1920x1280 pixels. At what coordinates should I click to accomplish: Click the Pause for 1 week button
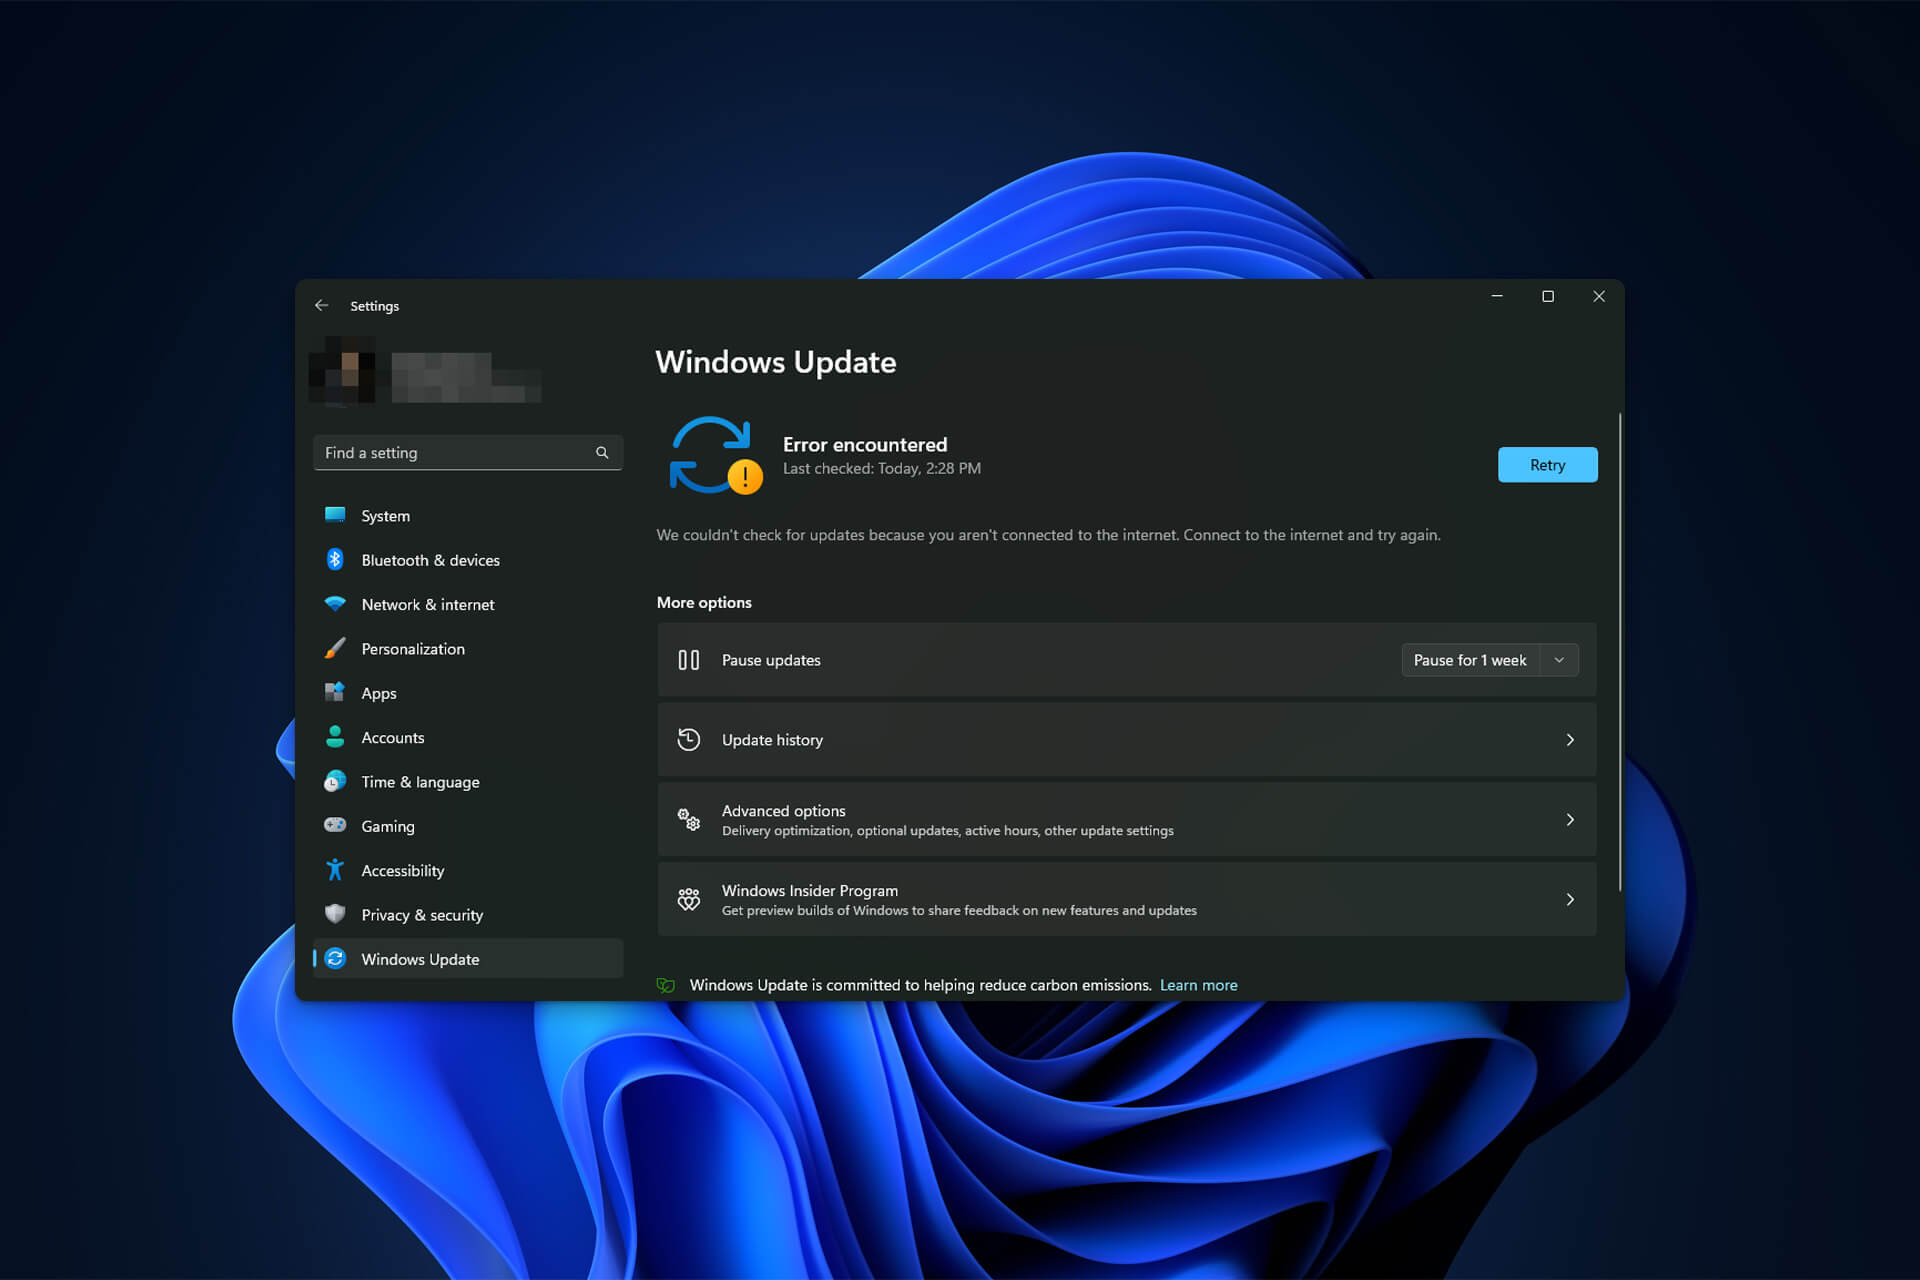point(1470,660)
